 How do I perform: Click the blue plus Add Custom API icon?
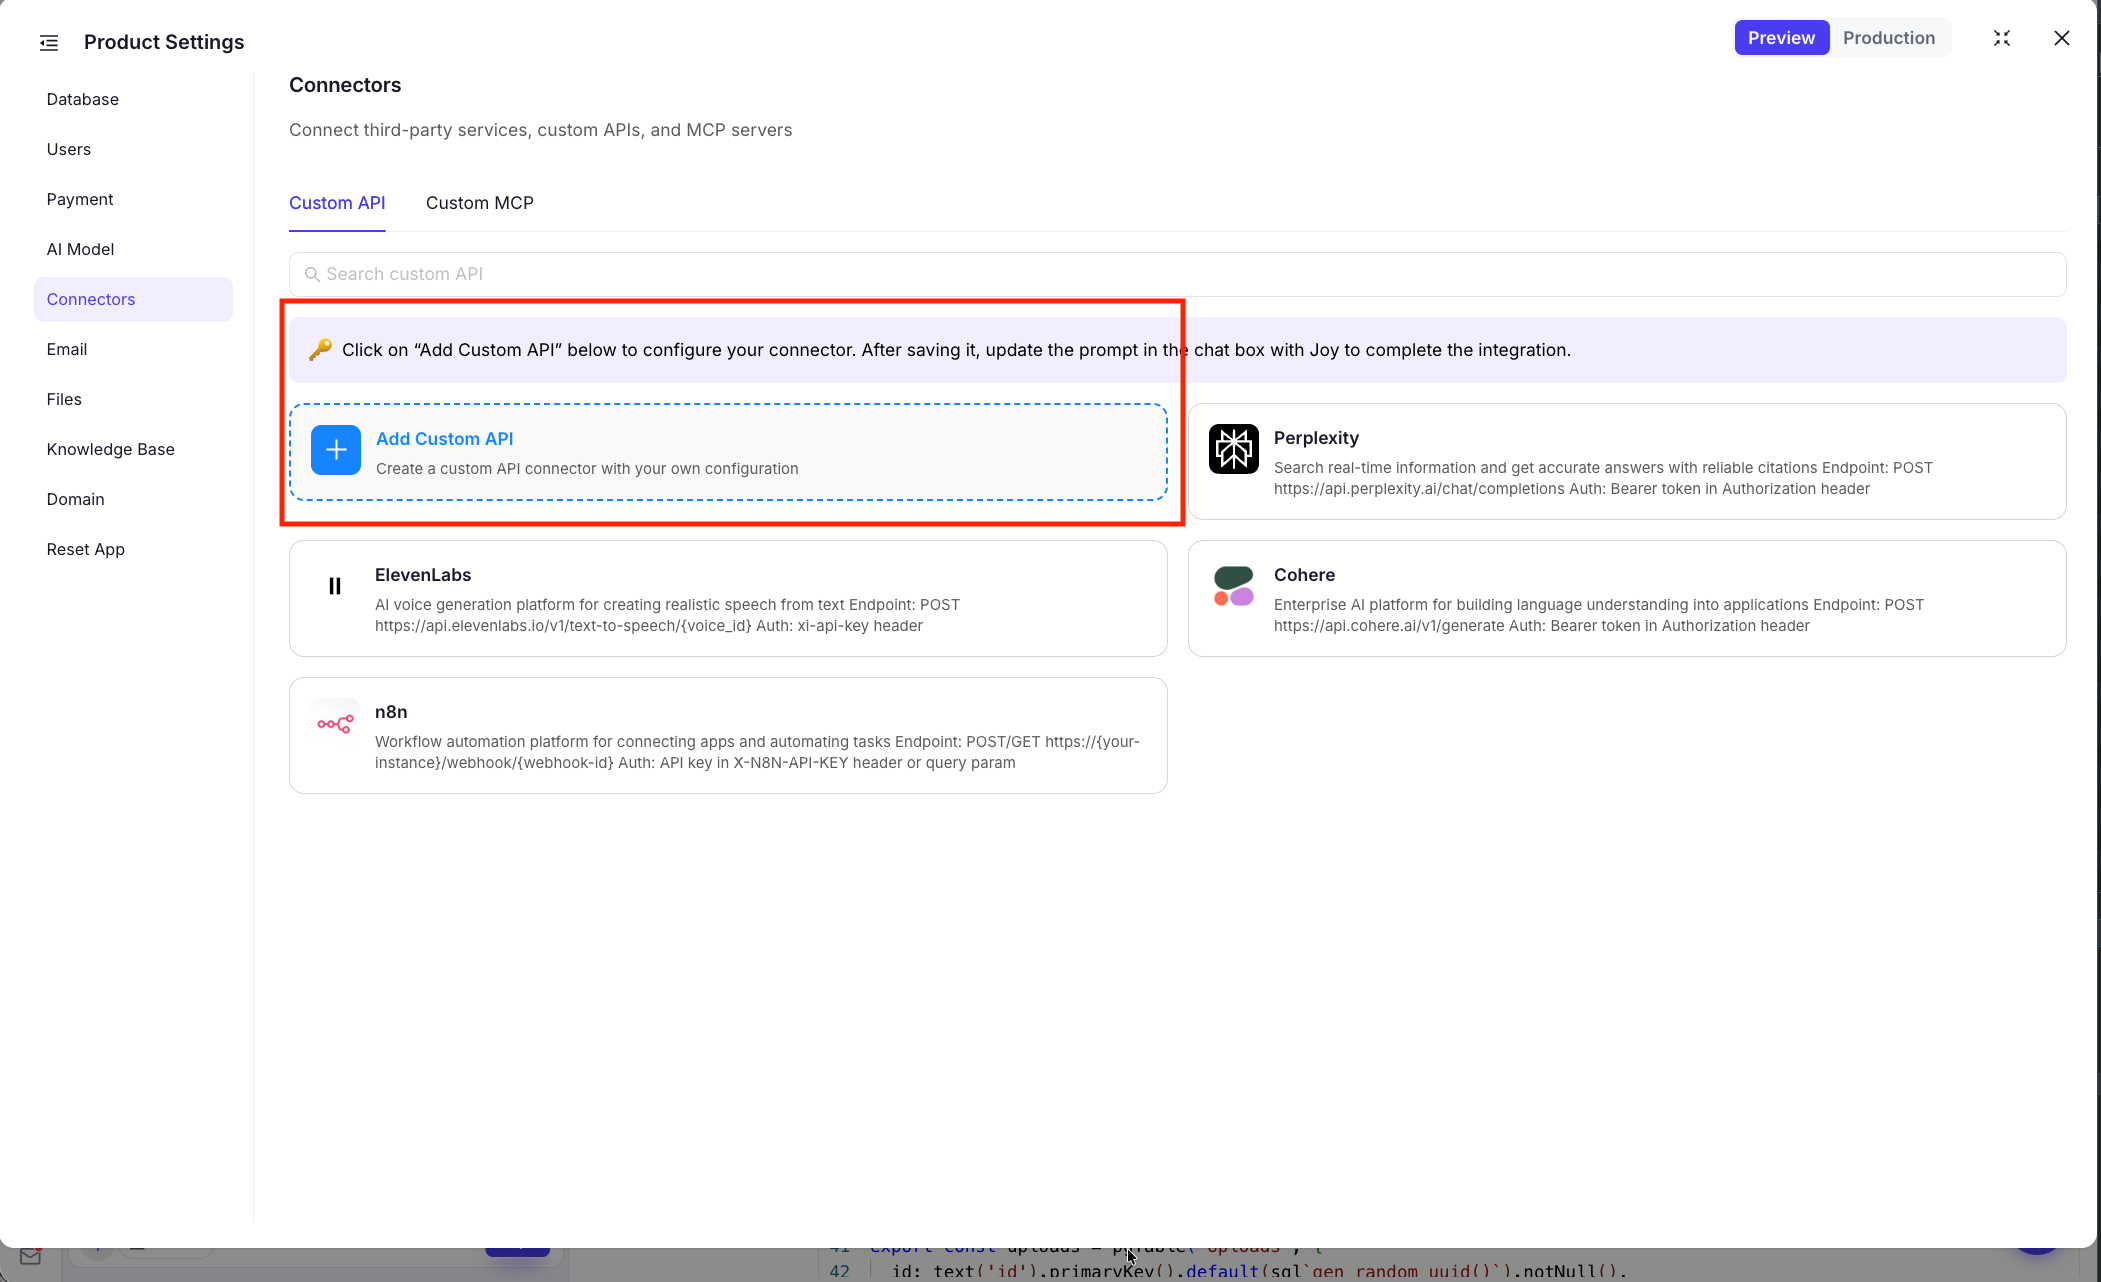336,450
